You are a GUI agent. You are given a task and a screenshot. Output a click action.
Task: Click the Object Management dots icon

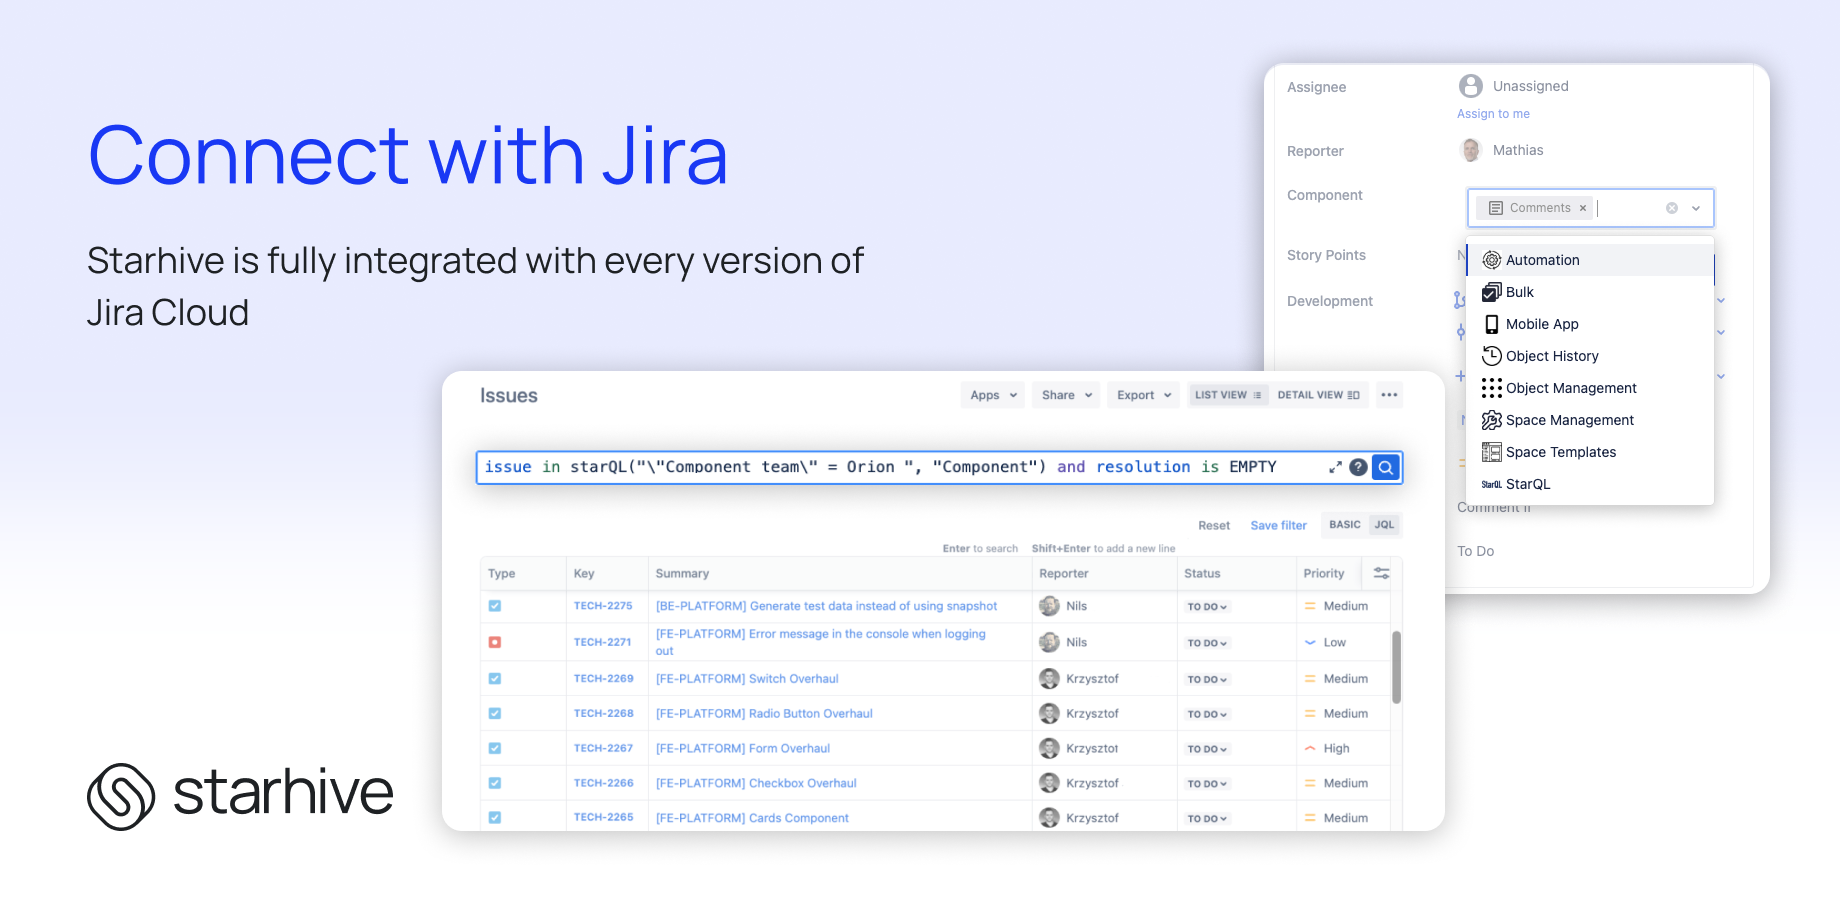pyautogui.click(x=1492, y=388)
